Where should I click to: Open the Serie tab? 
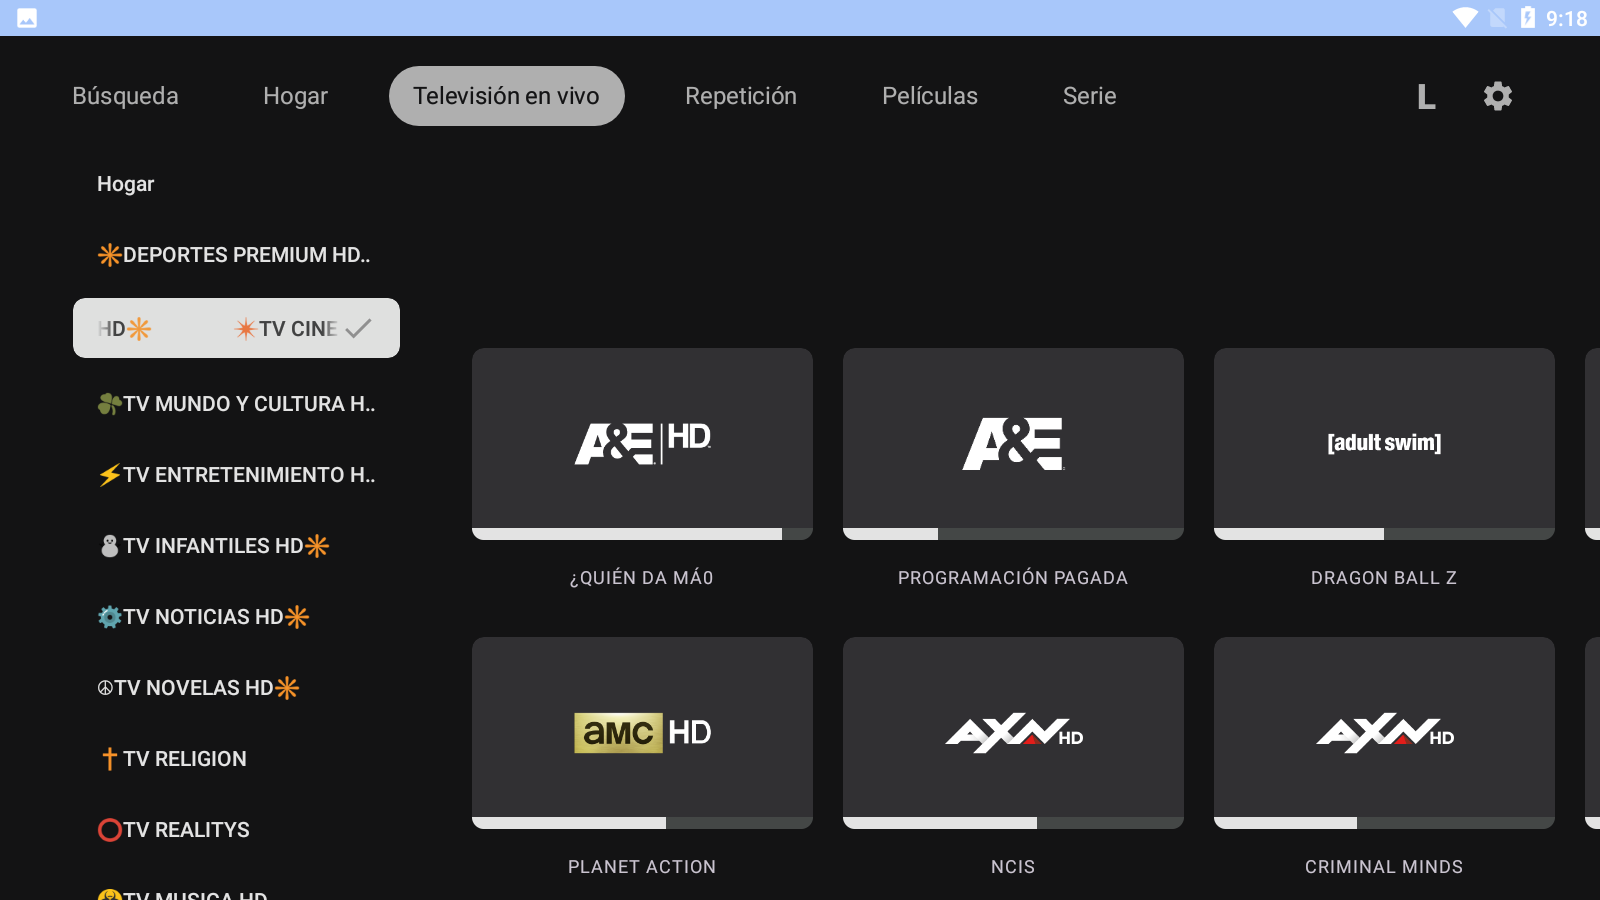click(1089, 96)
